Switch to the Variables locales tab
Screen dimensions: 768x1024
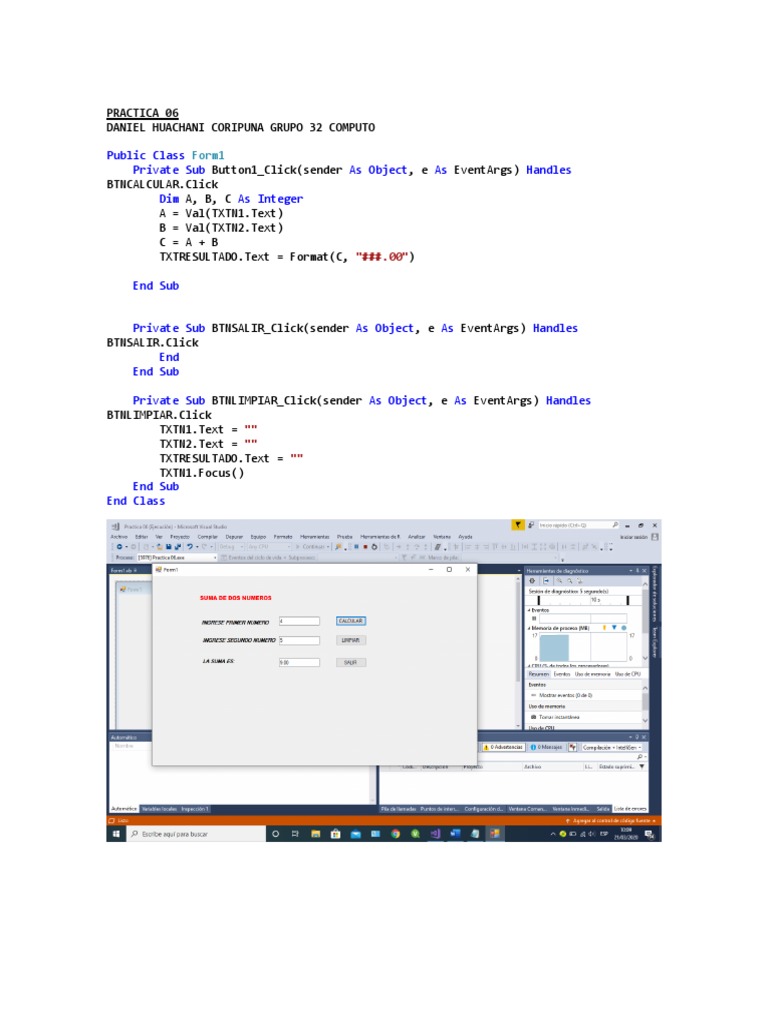tap(160, 808)
